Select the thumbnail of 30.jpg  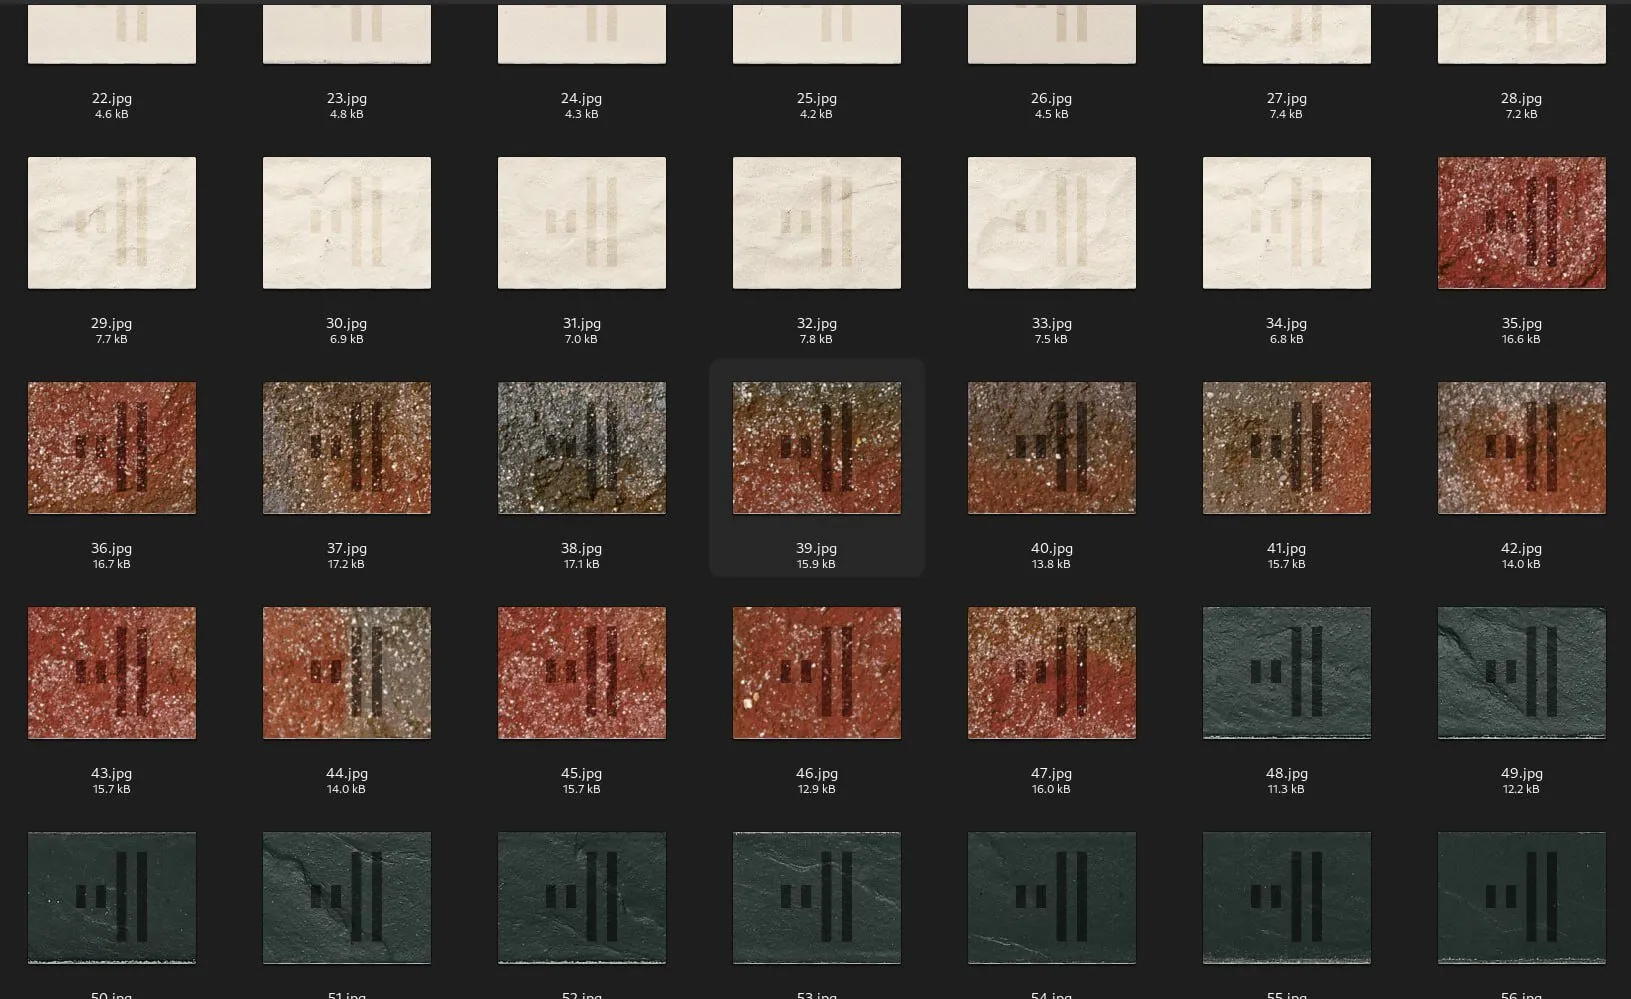(x=347, y=223)
